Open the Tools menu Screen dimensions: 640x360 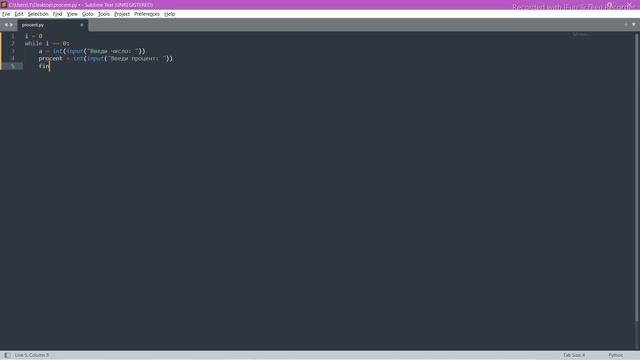coord(104,14)
